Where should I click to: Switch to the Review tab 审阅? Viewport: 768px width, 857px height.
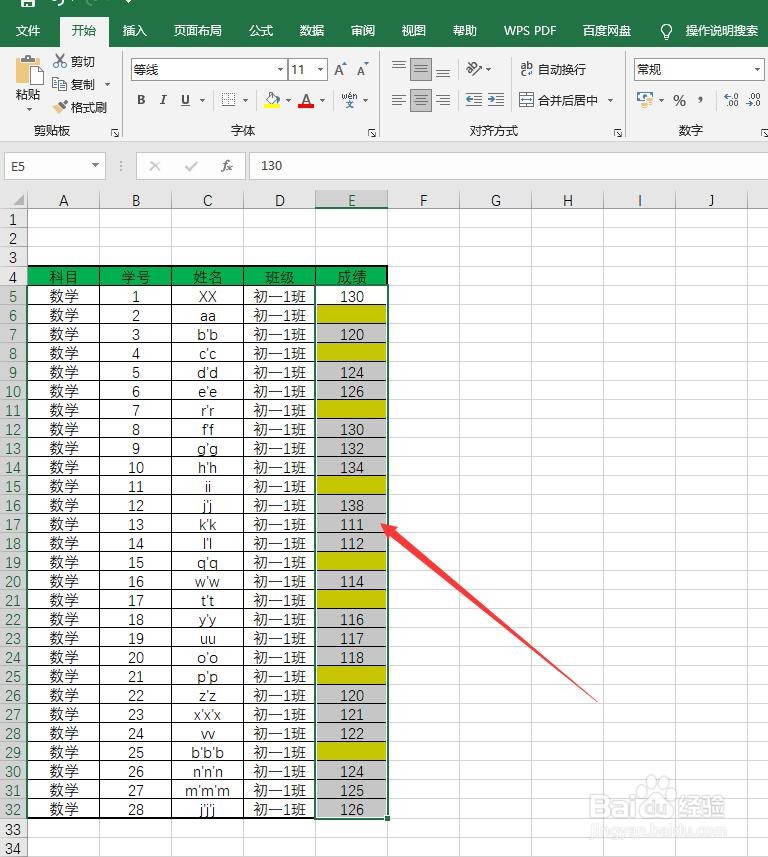click(363, 31)
